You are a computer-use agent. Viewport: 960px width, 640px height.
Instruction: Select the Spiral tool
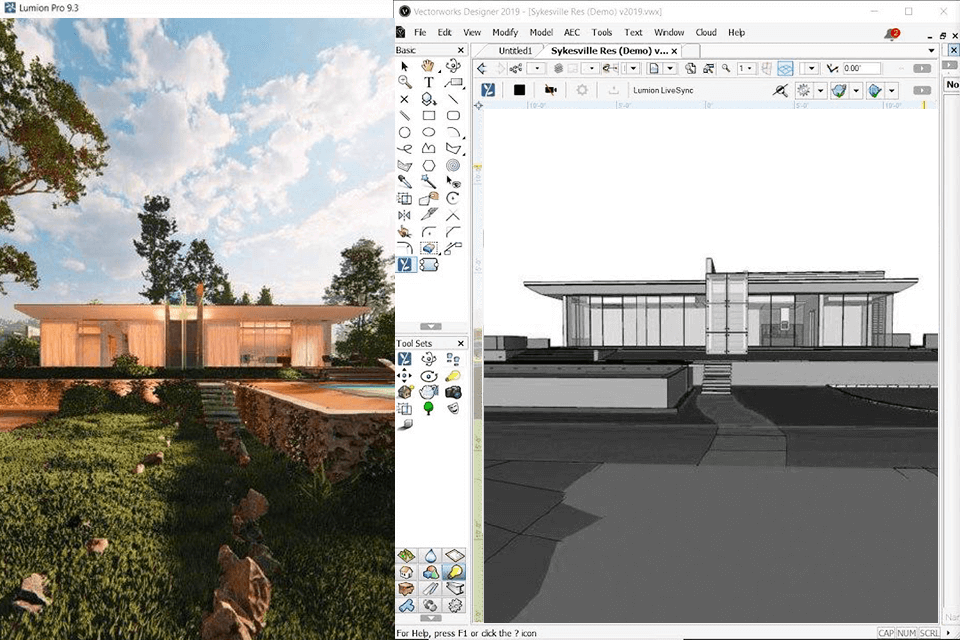pos(452,165)
